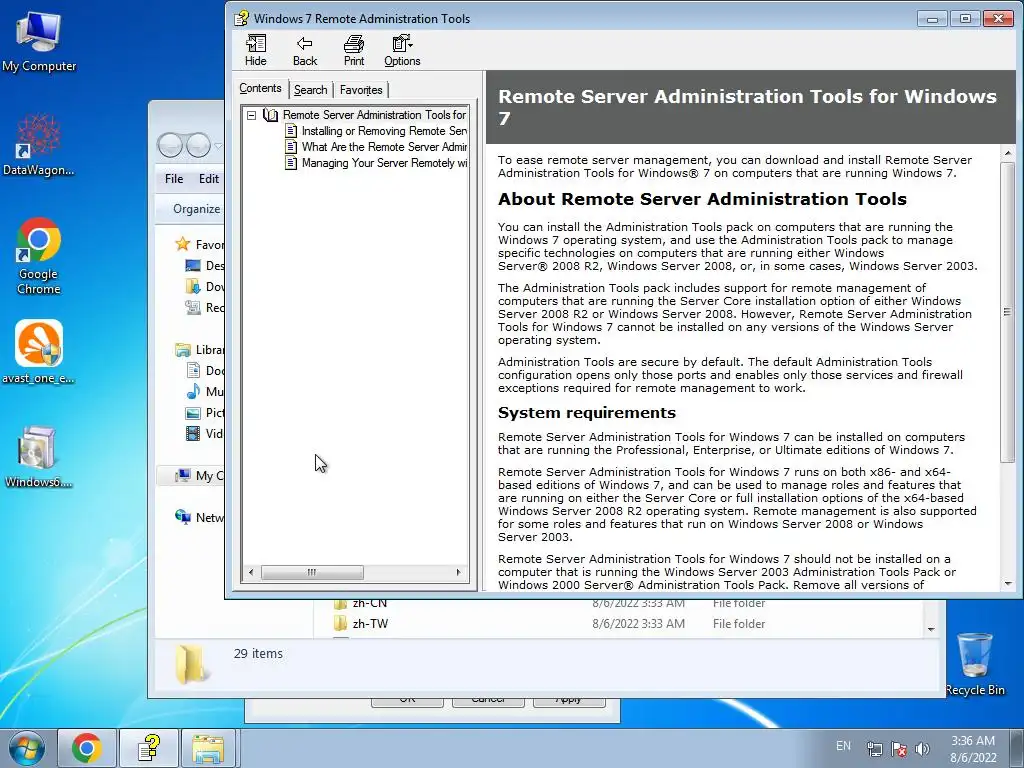The height and width of the screenshot is (768, 1024).
Task: Select Network in Explorer sidebar
Action: point(199,518)
